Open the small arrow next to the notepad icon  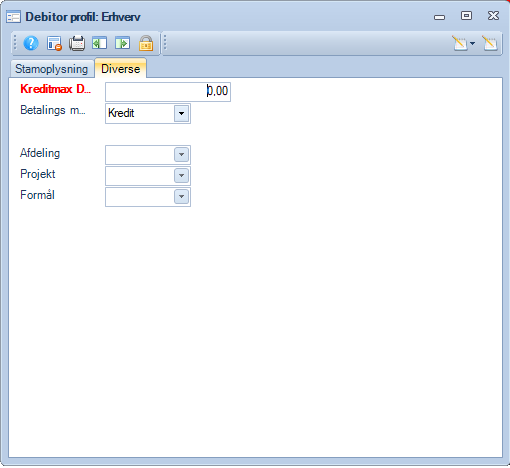(x=472, y=43)
